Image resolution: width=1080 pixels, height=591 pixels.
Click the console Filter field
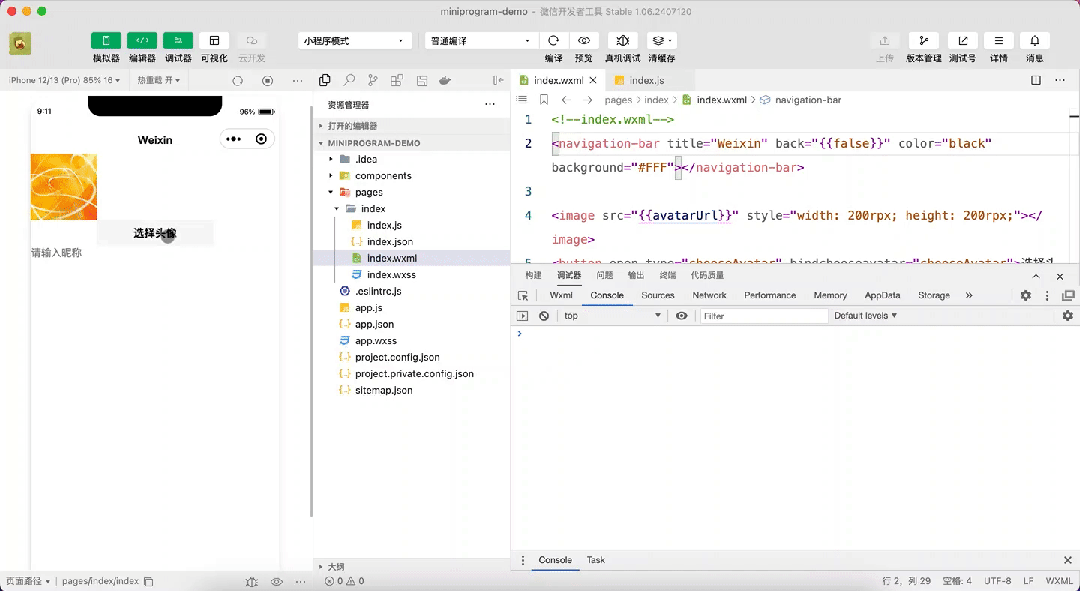pos(764,315)
